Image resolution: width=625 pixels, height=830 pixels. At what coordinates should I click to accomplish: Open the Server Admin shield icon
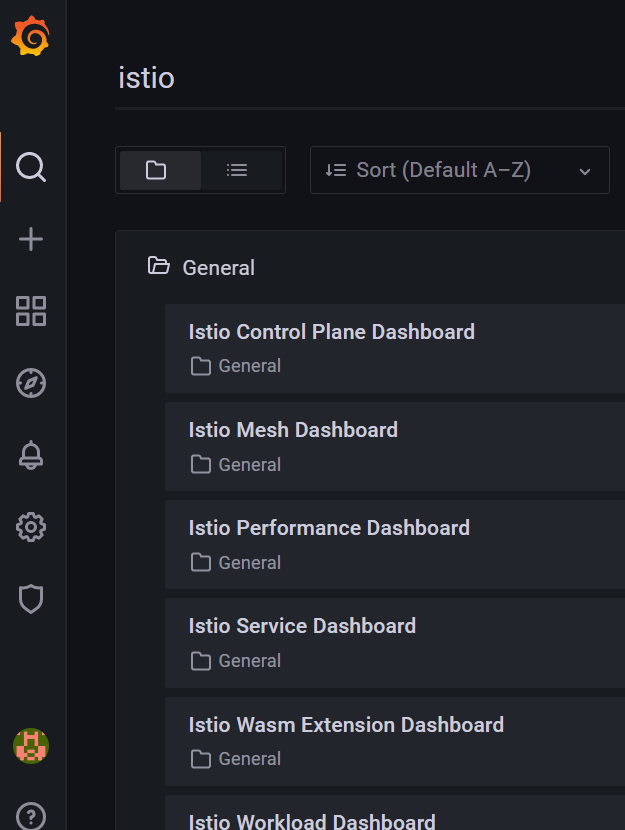31,599
